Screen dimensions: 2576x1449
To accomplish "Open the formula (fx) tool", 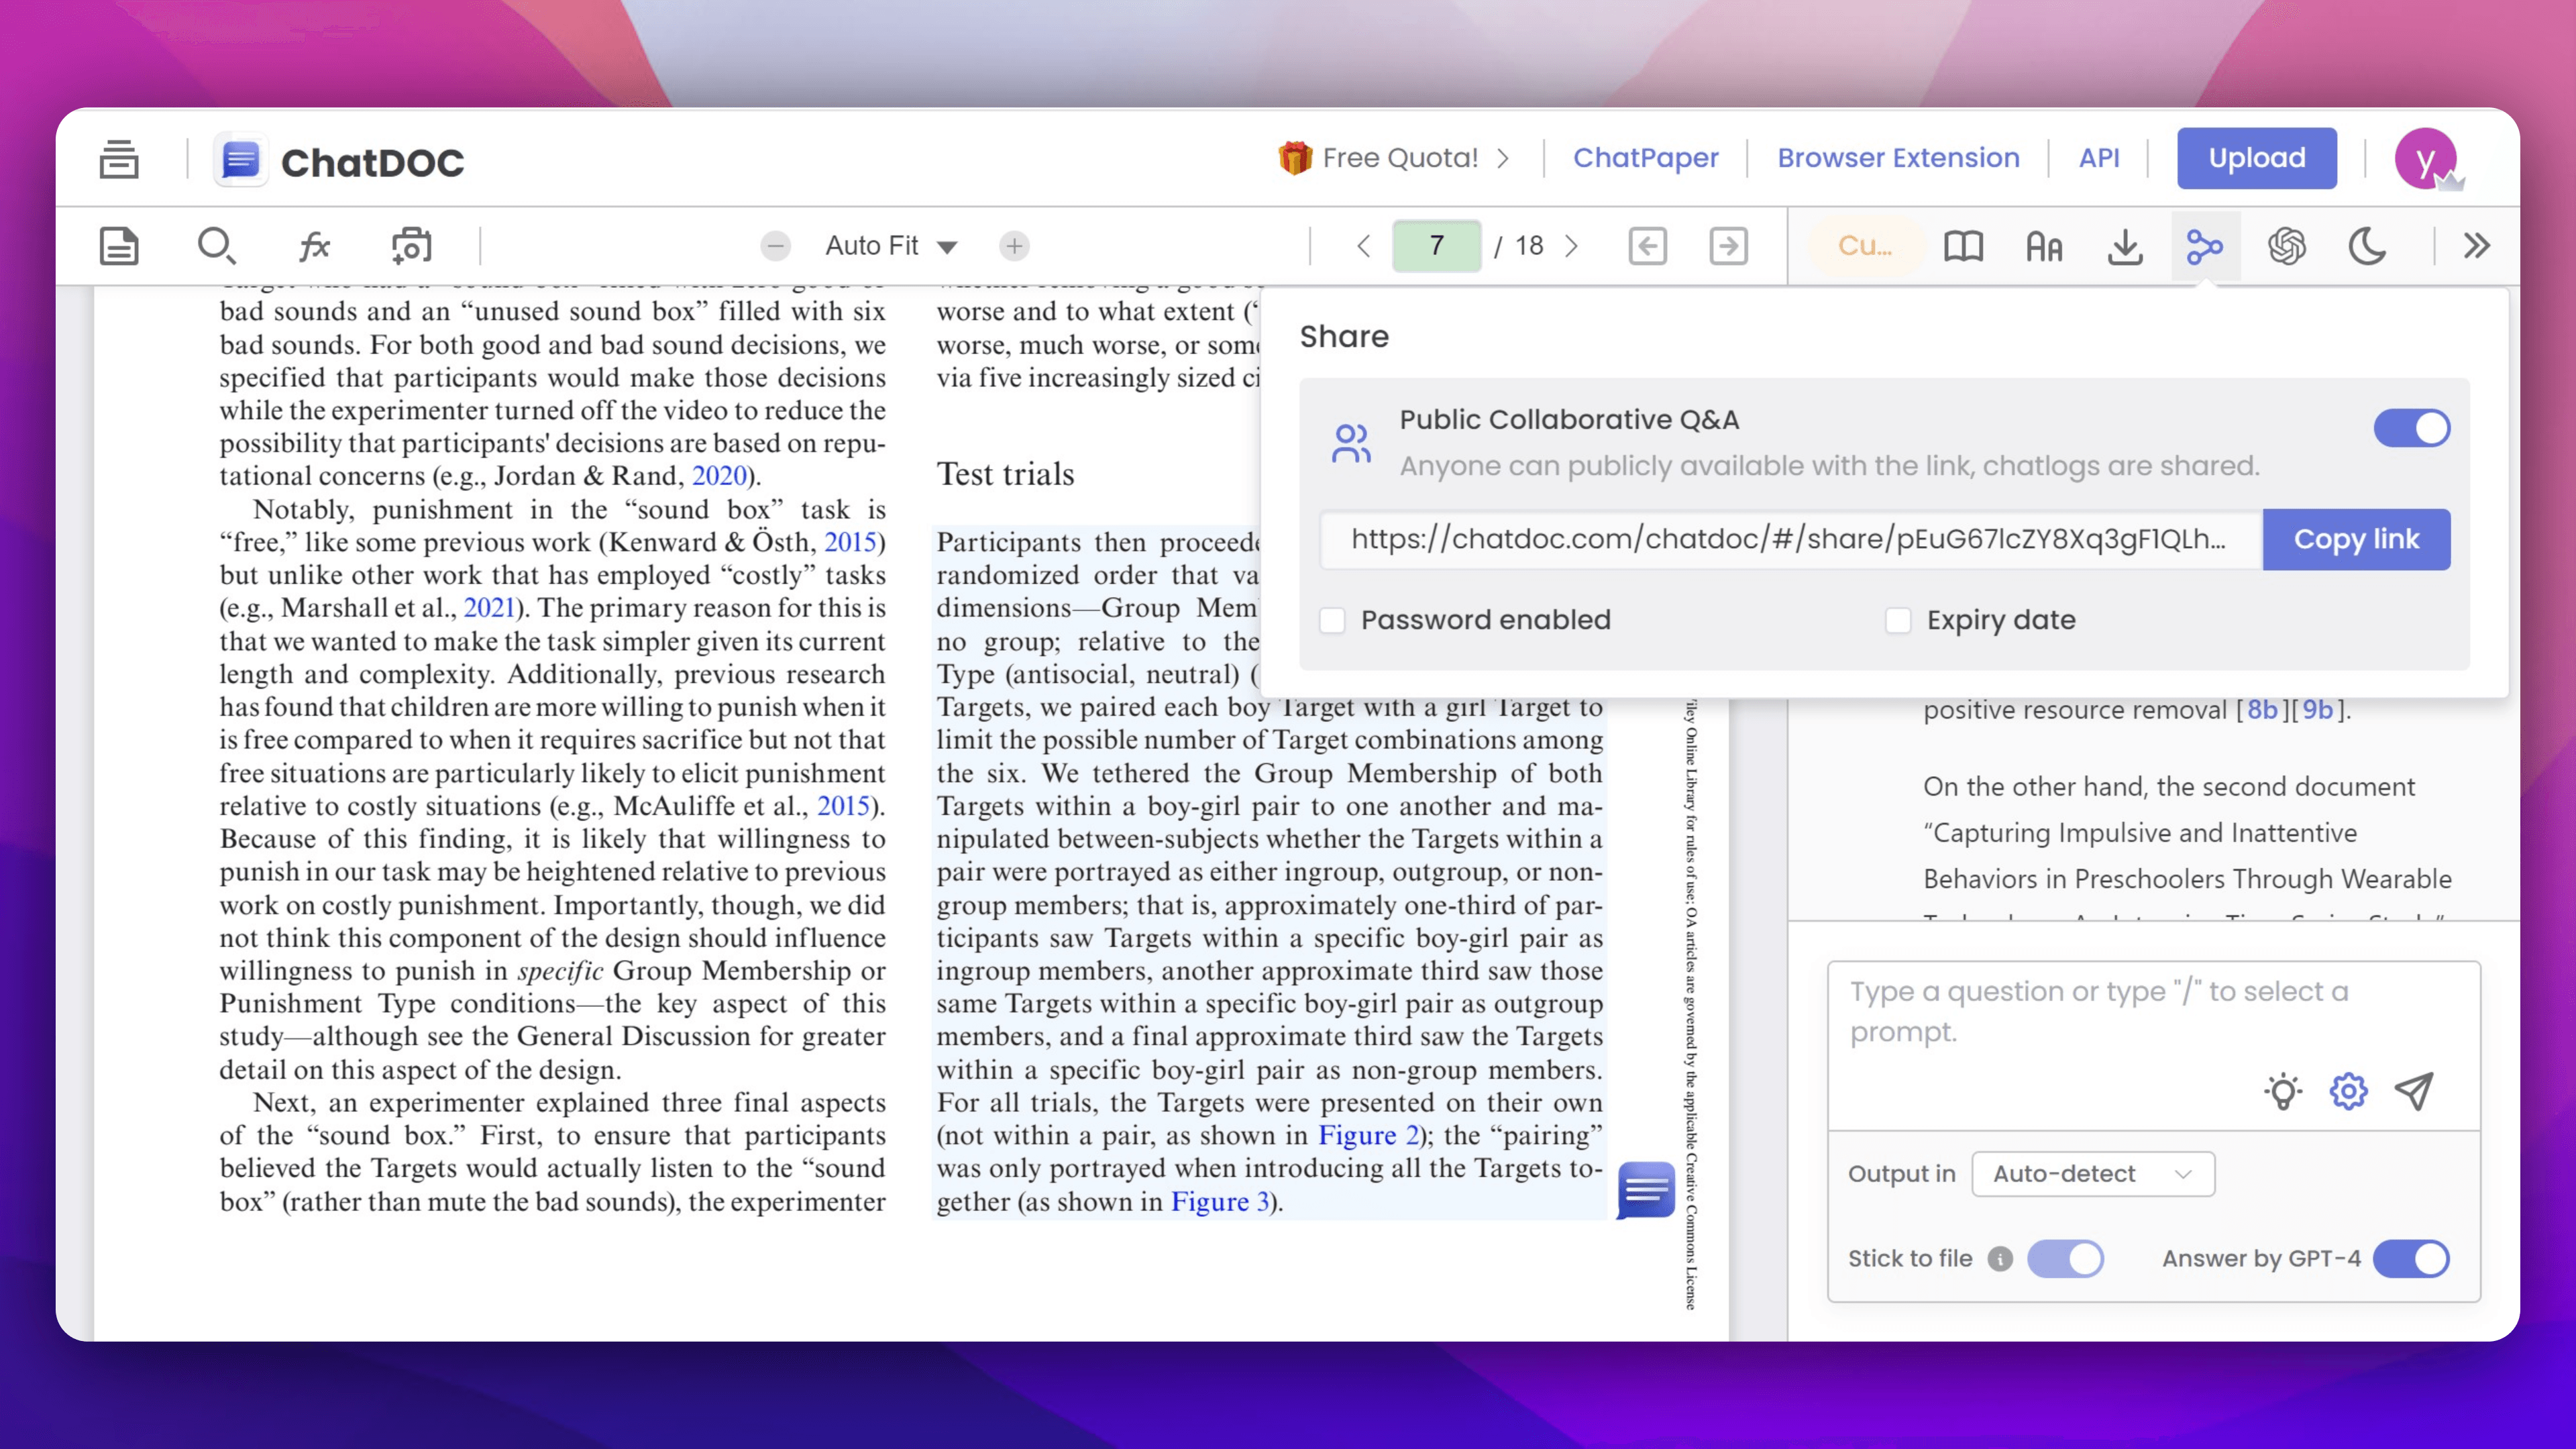I will [314, 245].
